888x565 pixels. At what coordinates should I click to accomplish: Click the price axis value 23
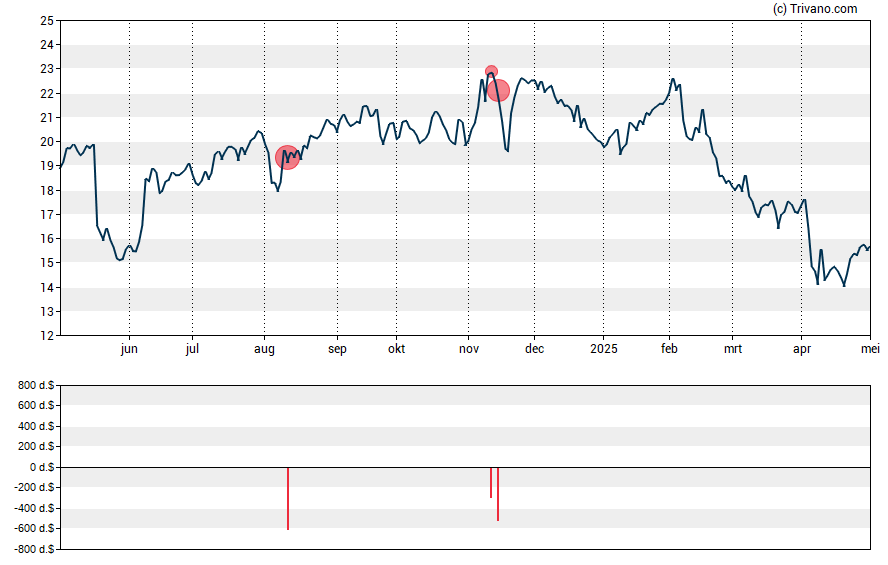[x=47, y=69]
